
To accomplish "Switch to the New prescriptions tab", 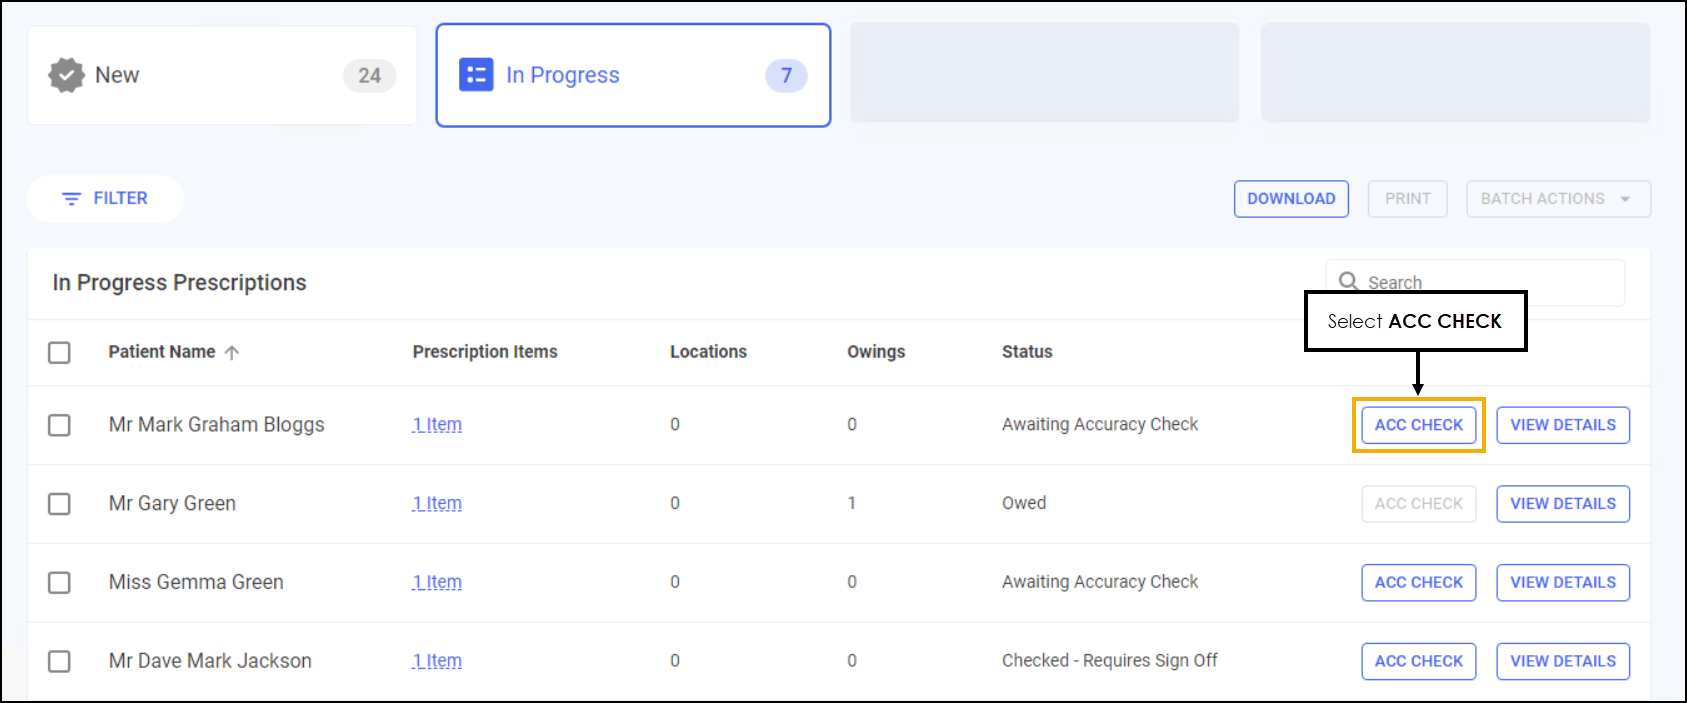I will coord(221,75).
